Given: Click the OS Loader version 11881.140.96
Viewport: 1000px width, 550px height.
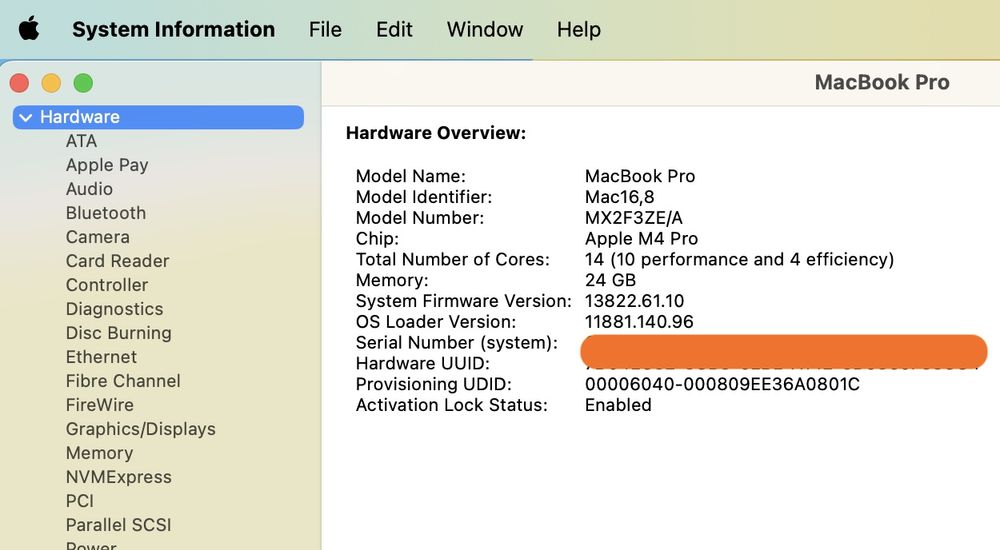Looking at the screenshot, I should click(638, 322).
